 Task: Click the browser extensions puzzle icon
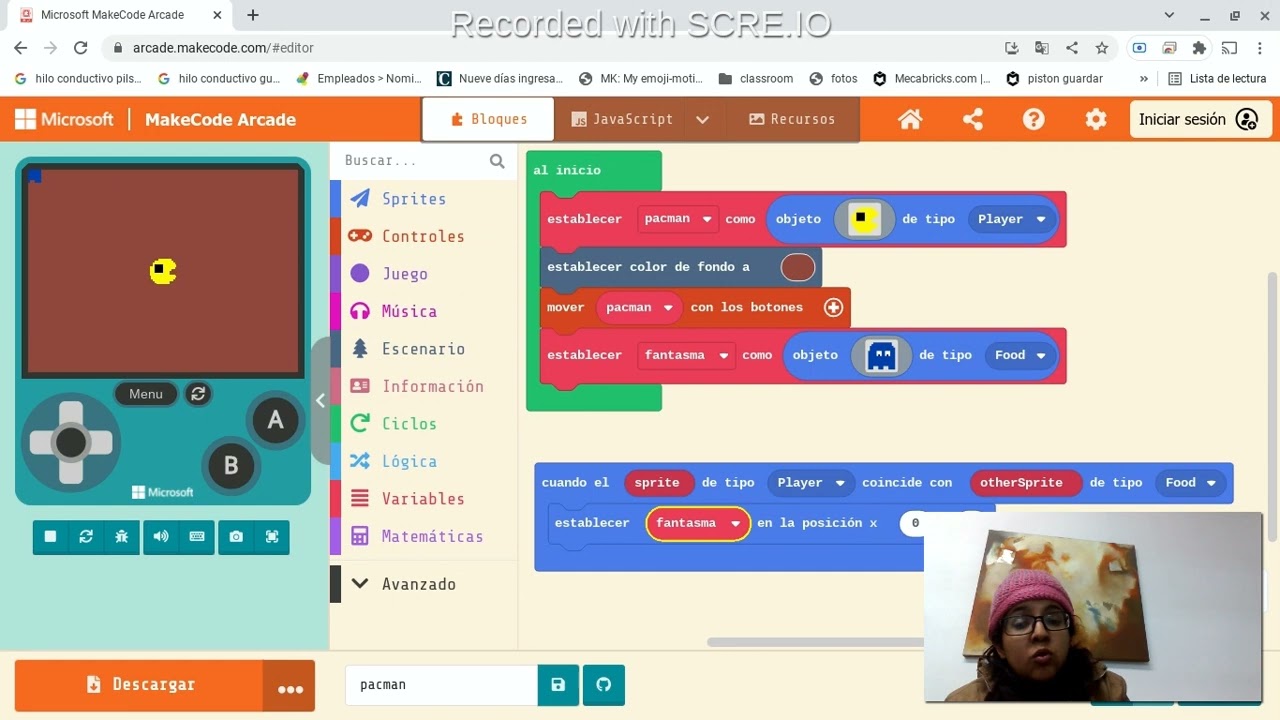coord(1199,48)
